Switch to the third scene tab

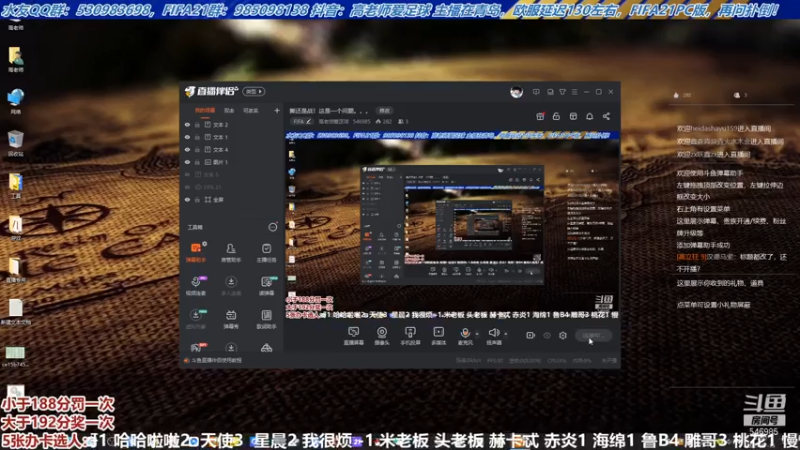point(250,110)
